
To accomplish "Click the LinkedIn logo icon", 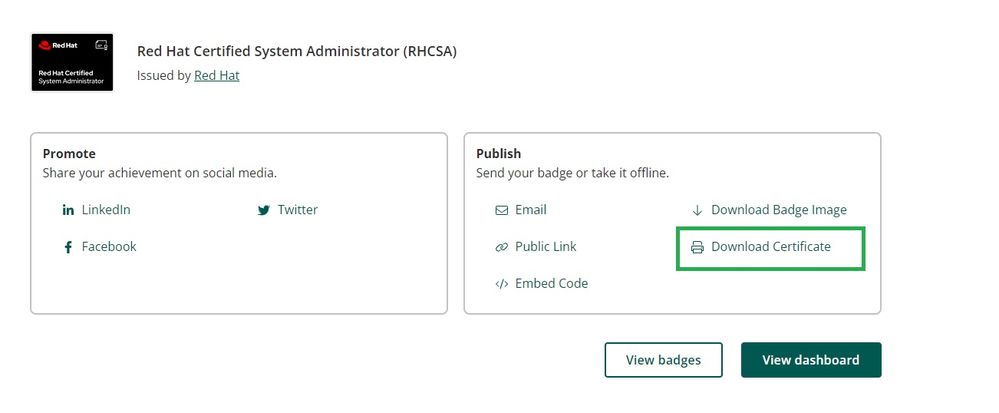I will tap(68, 210).
